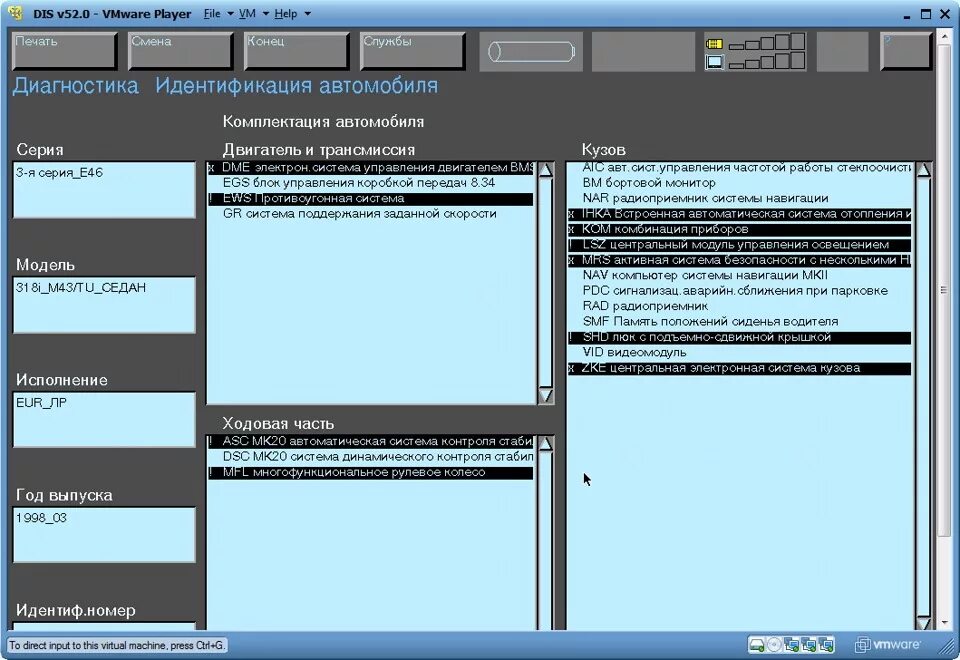960x660 pixels.
Task: Select BM бортовой монитор row
Action: pos(739,183)
